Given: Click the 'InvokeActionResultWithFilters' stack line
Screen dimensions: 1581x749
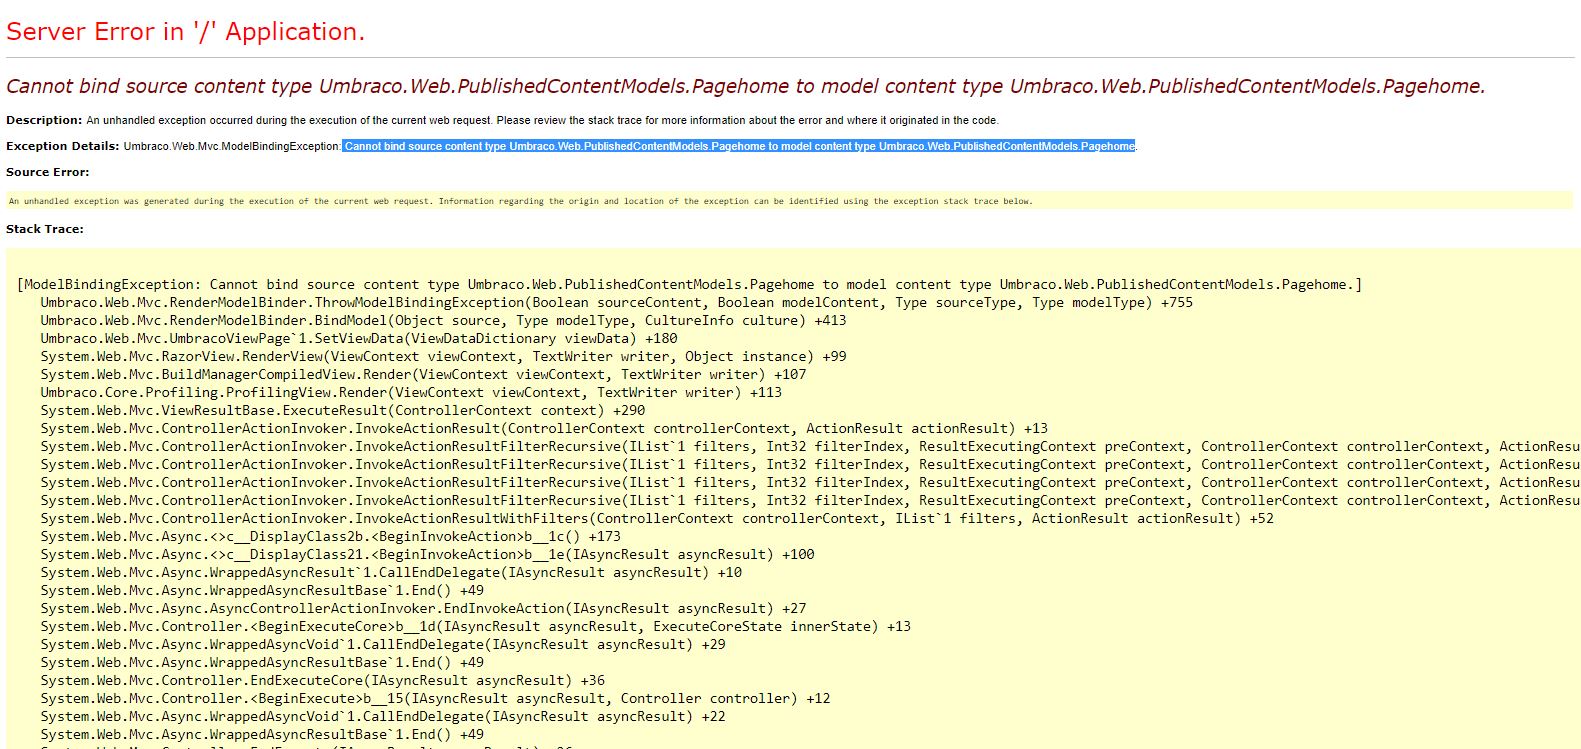Looking at the screenshot, I should click(x=657, y=519).
